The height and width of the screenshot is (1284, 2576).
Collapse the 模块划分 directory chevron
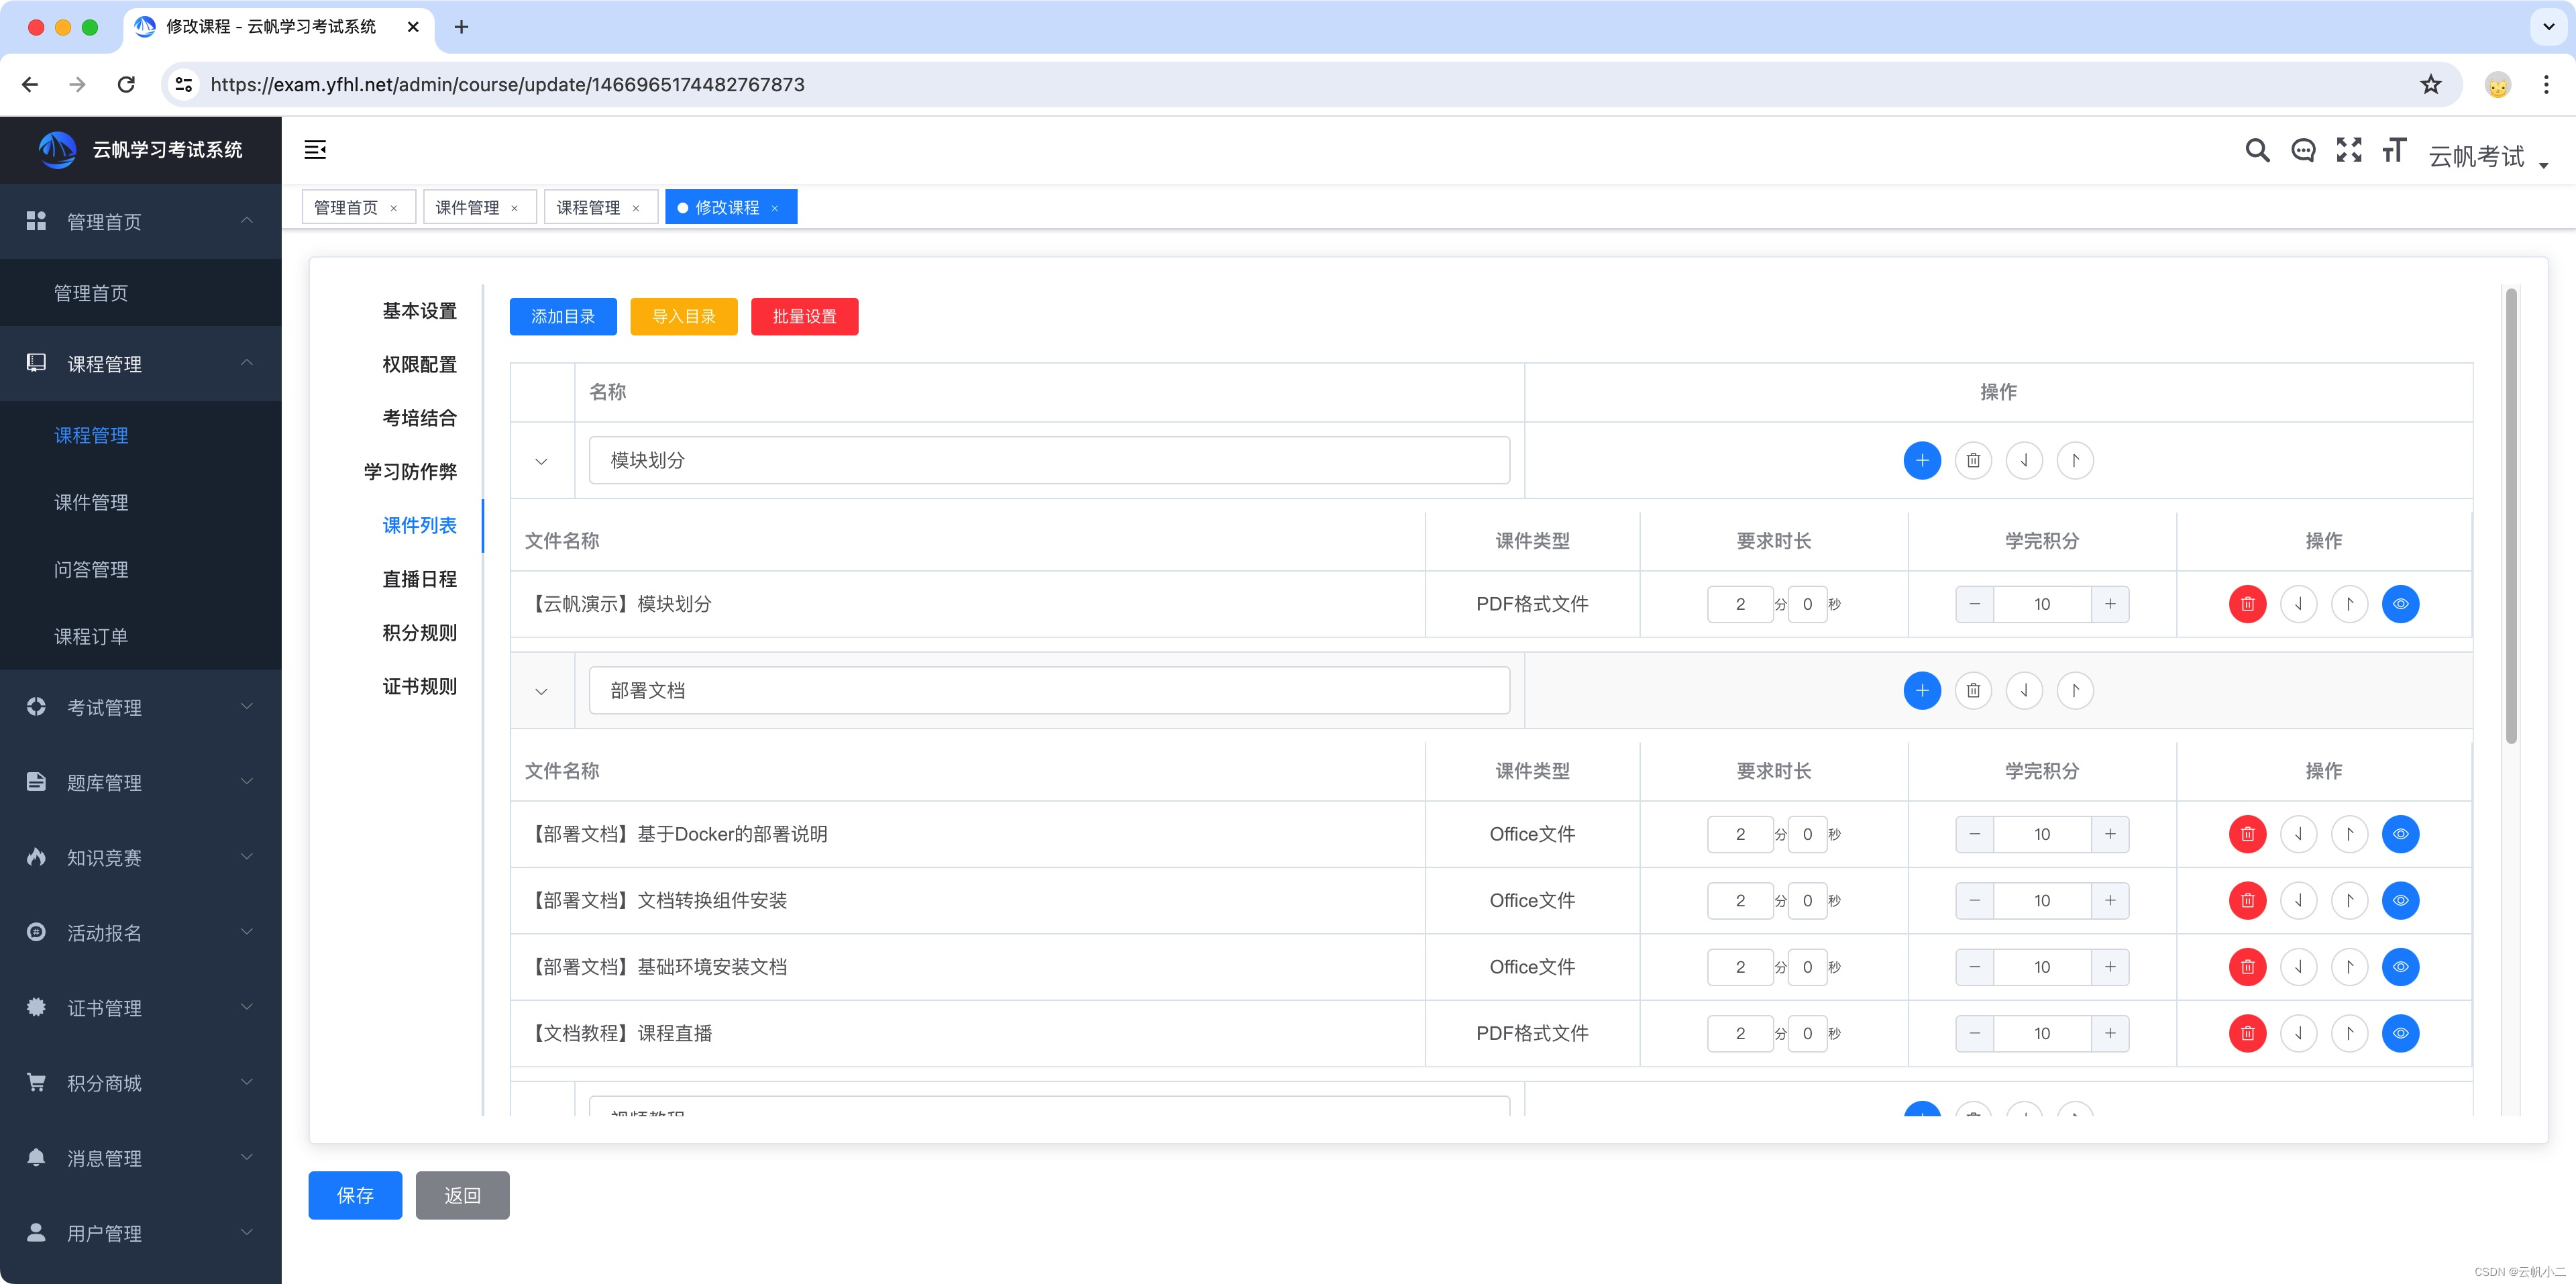click(541, 462)
